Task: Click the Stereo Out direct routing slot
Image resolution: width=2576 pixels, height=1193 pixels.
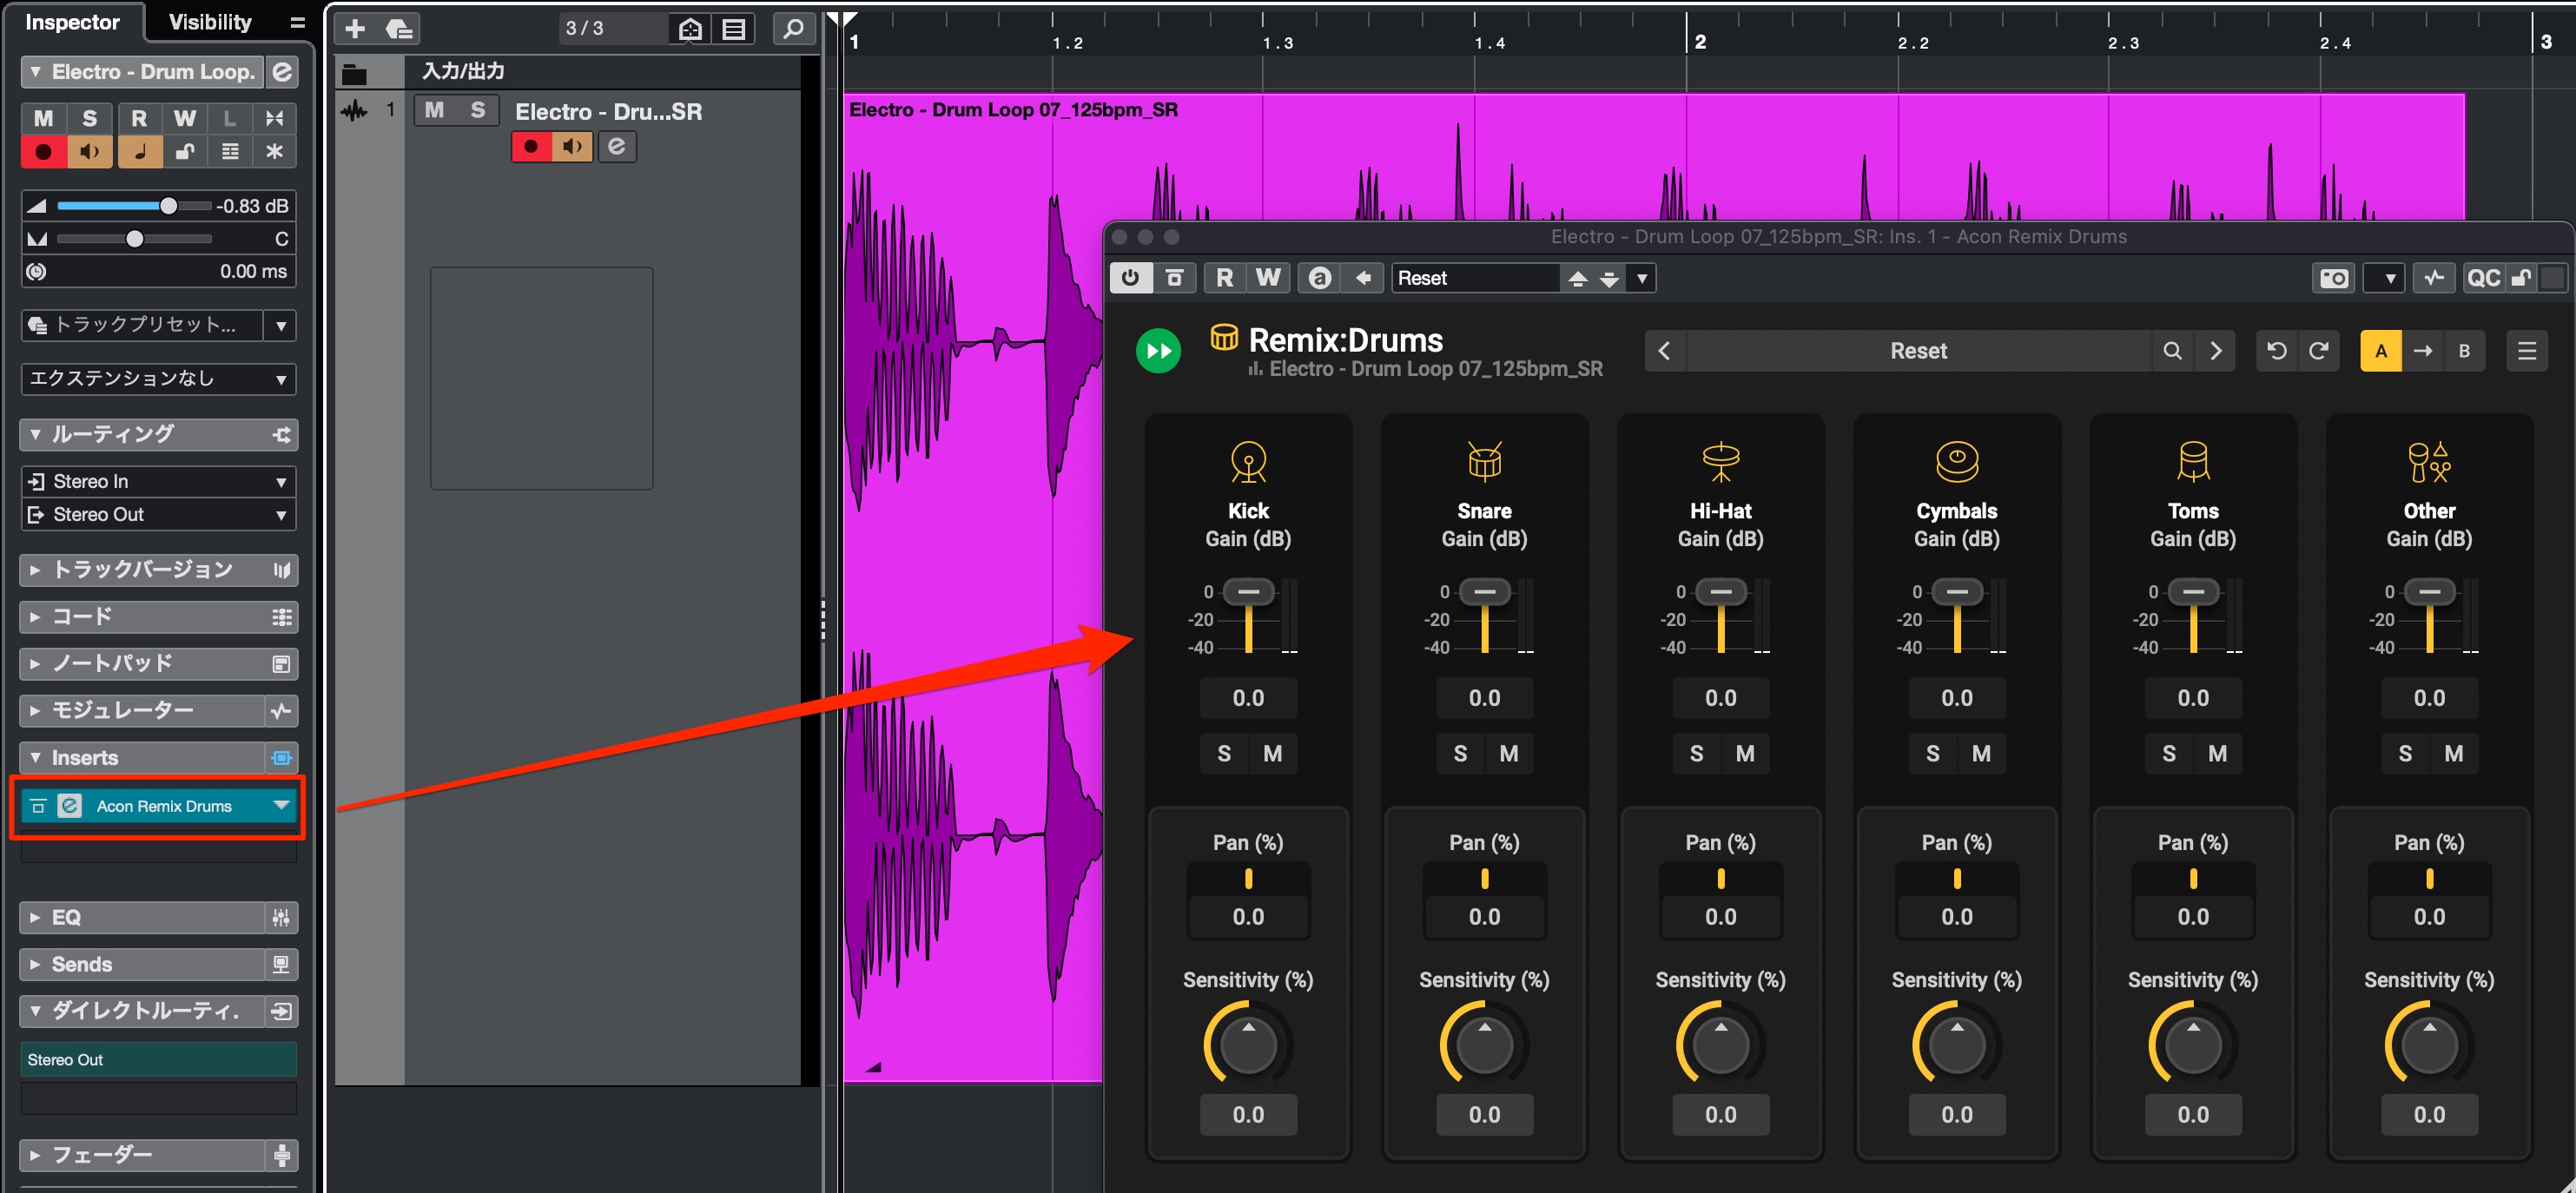Action: 158,1060
